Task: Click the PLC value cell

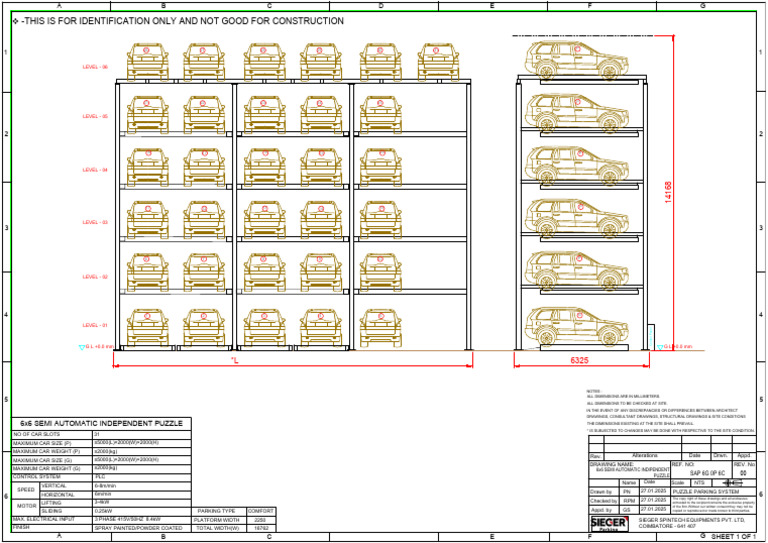Action: pyautogui.click(x=142, y=477)
